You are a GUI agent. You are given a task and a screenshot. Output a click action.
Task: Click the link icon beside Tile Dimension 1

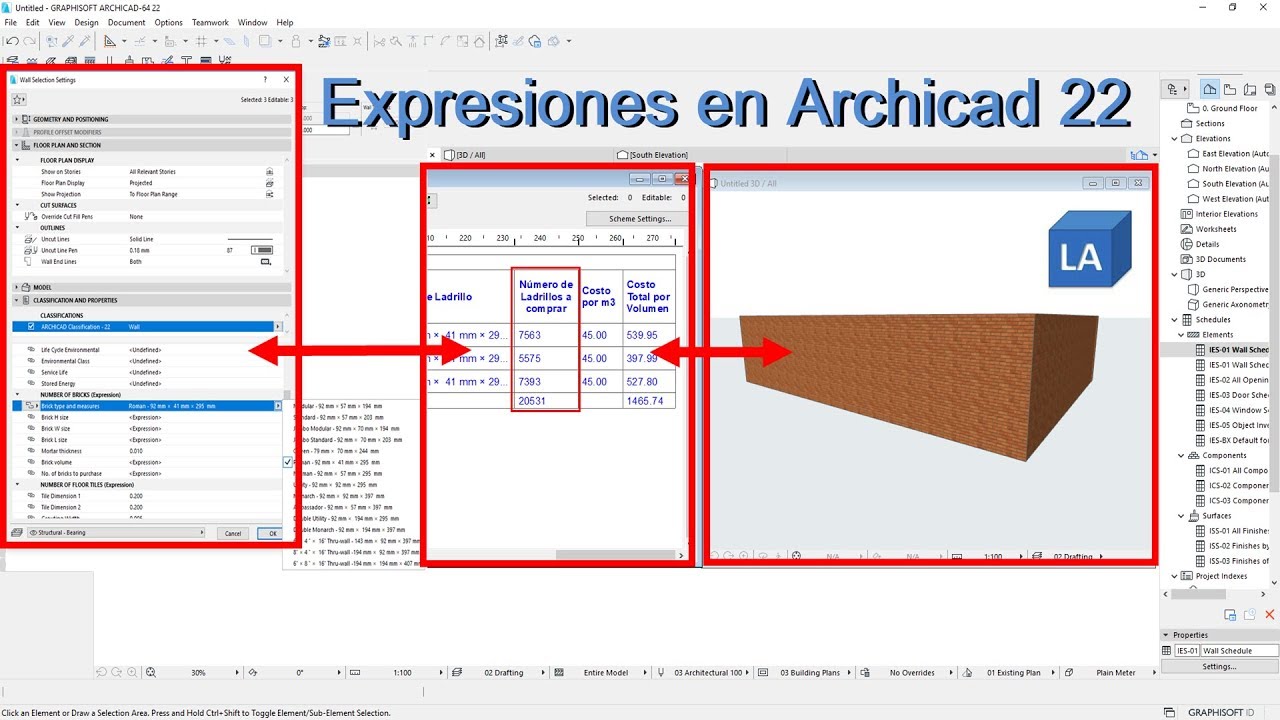pyautogui.click(x=30, y=496)
